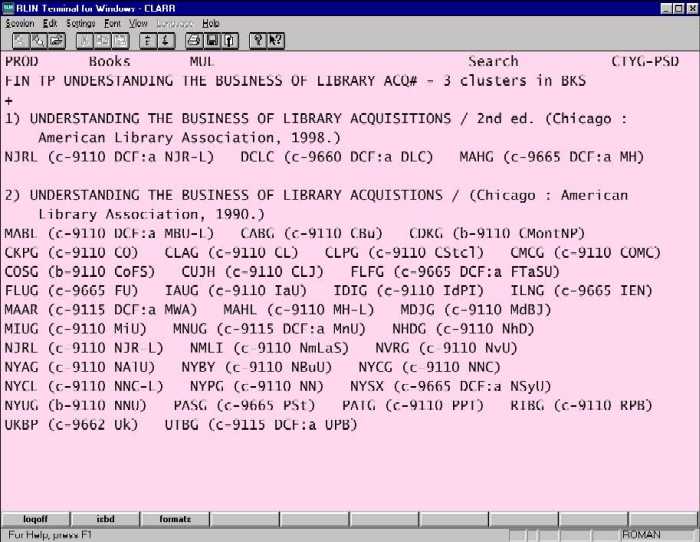Viewport: 700px width, 542px height.
Task: Open the Font menu
Action: (x=112, y=23)
